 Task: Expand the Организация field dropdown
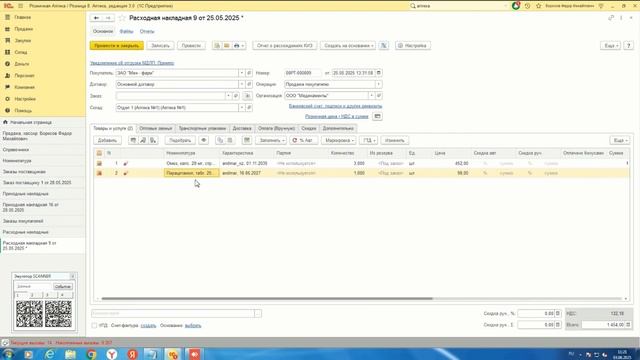pos(371,96)
